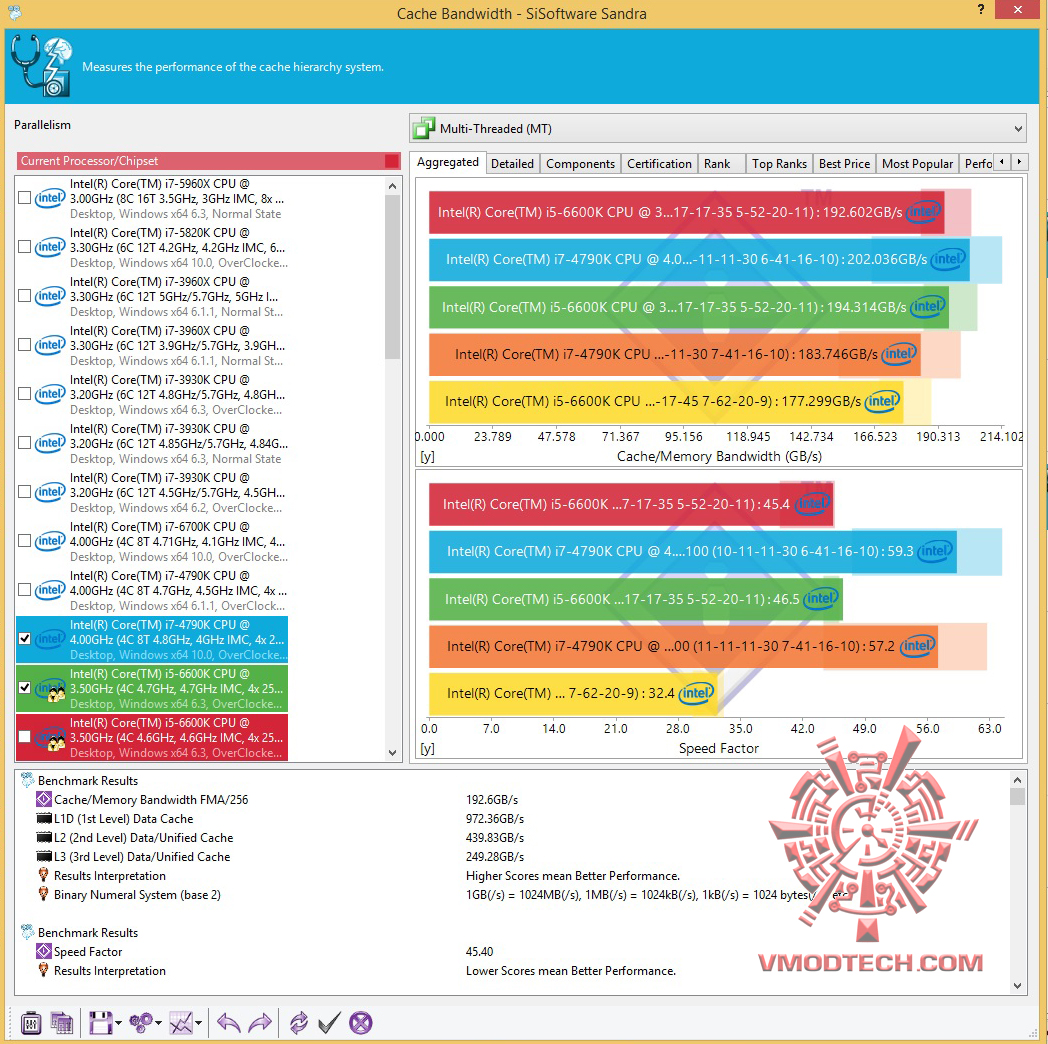
Task: Check the i7-6700K processor checkbox
Action: (x=25, y=541)
